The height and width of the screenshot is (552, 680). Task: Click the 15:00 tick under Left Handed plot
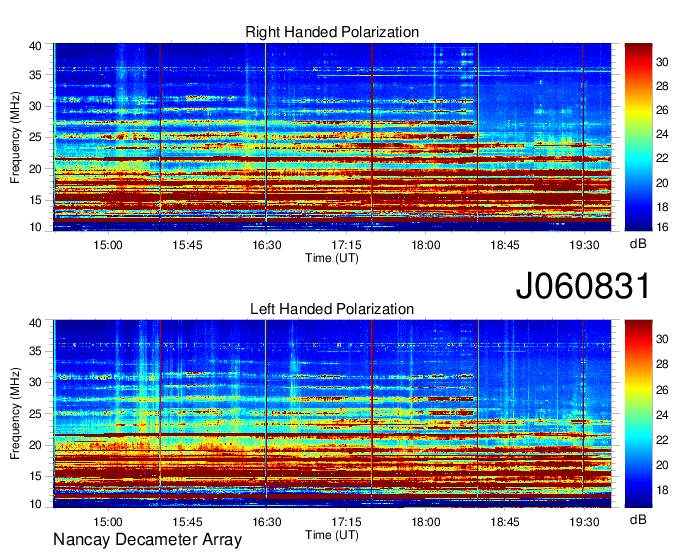(108, 522)
